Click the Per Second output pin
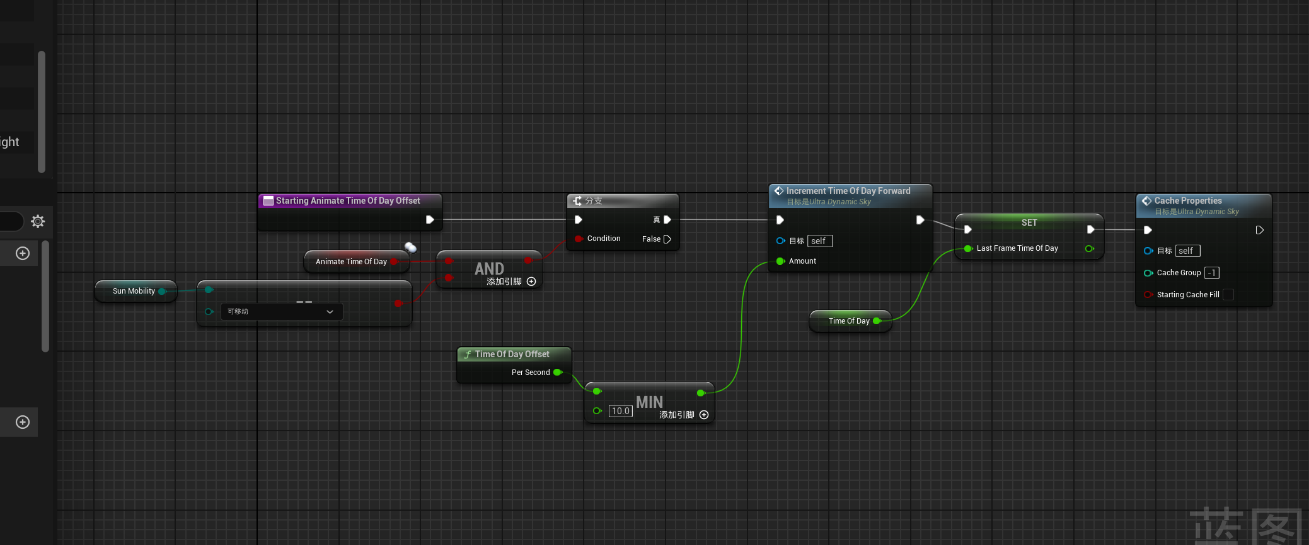This screenshot has height=545, width=1309. pos(558,372)
